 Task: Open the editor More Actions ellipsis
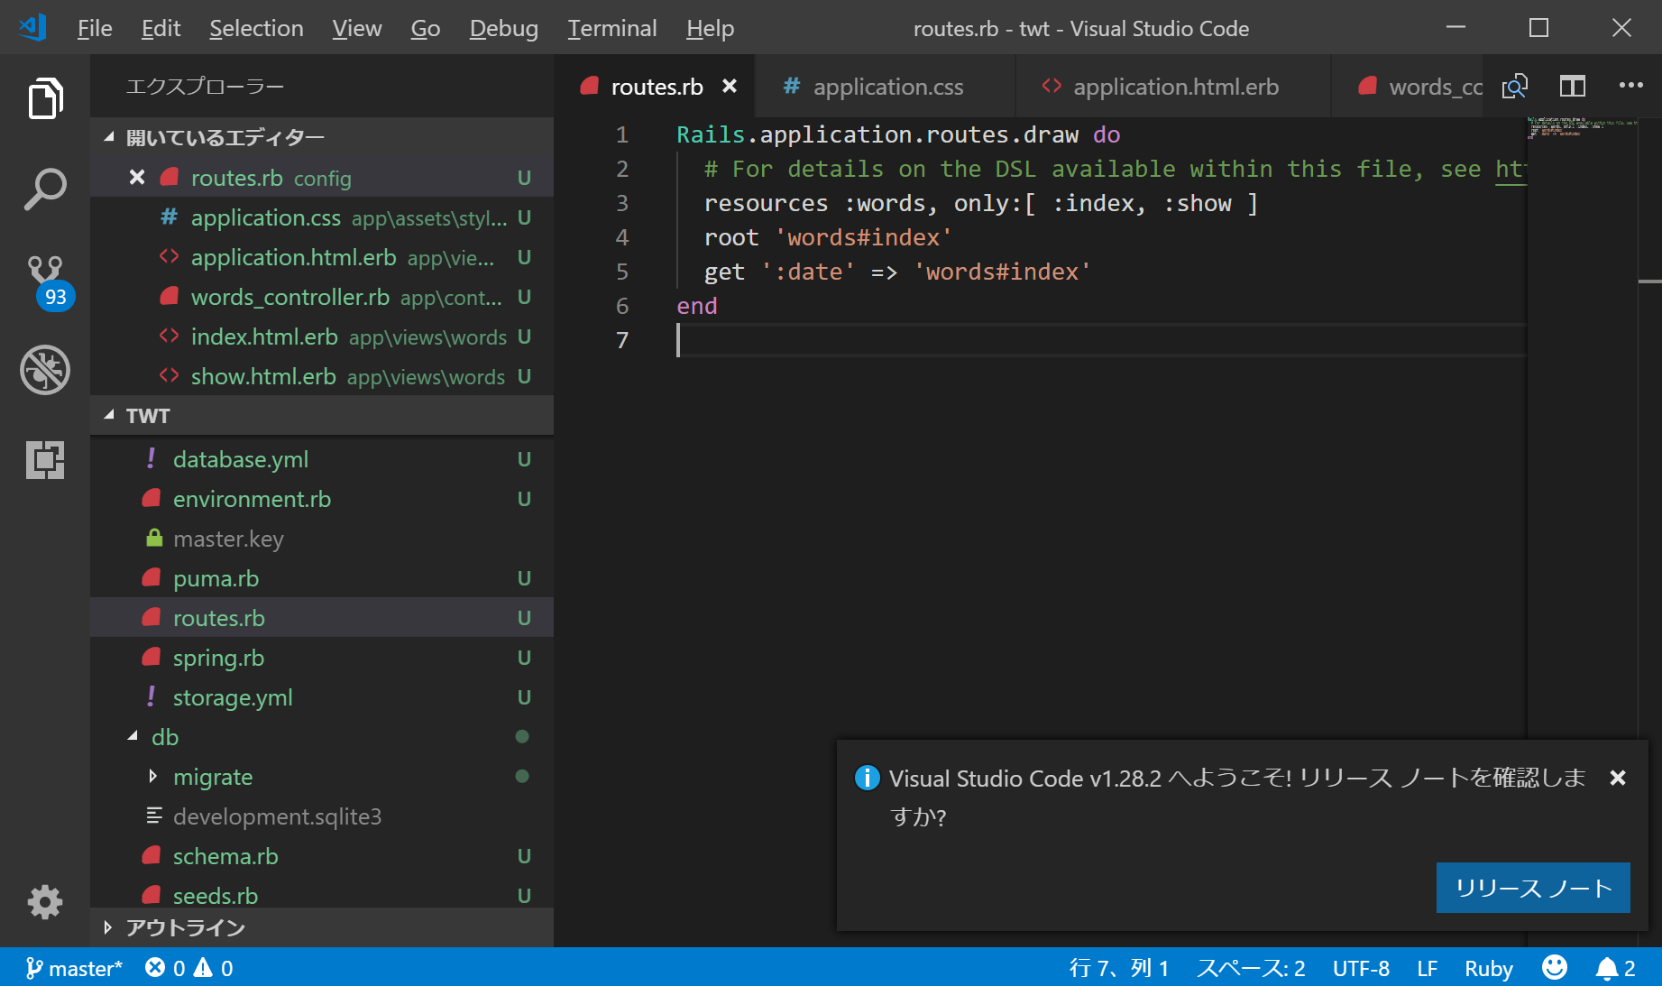coord(1630,87)
